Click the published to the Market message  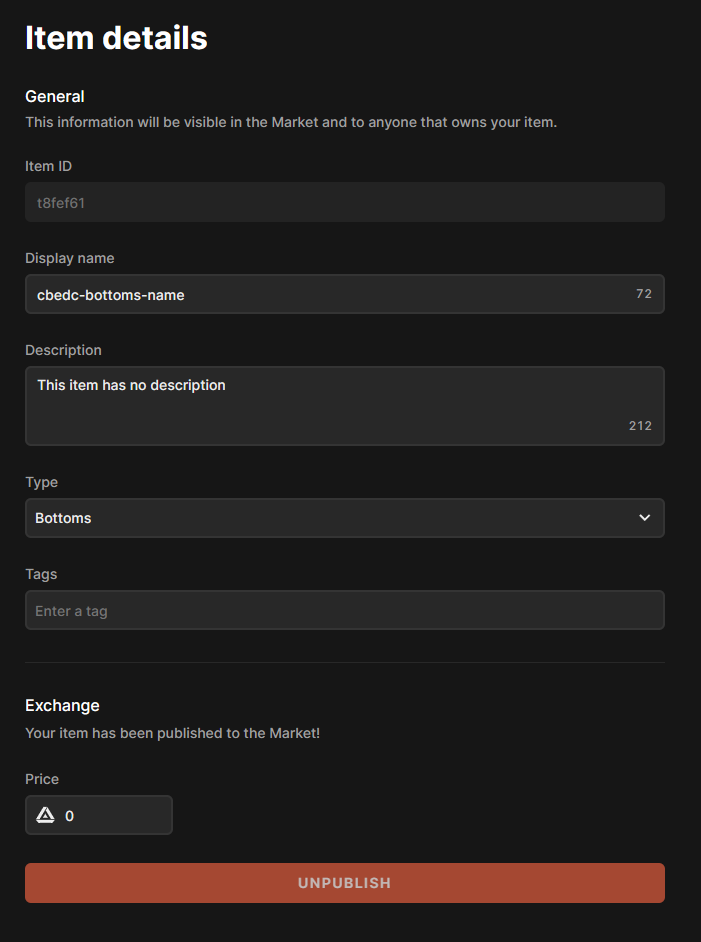[172, 733]
